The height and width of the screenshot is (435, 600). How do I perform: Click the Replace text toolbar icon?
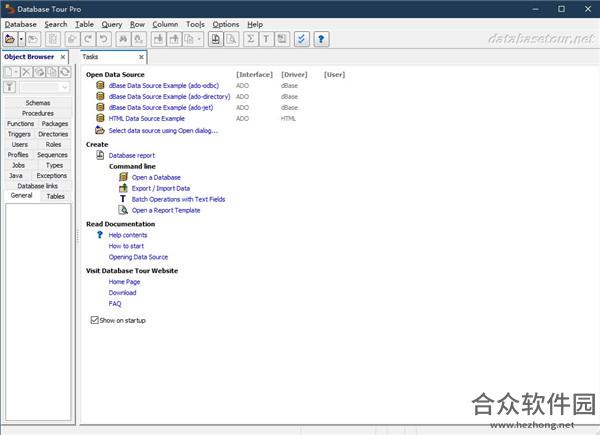(x=139, y=39)
